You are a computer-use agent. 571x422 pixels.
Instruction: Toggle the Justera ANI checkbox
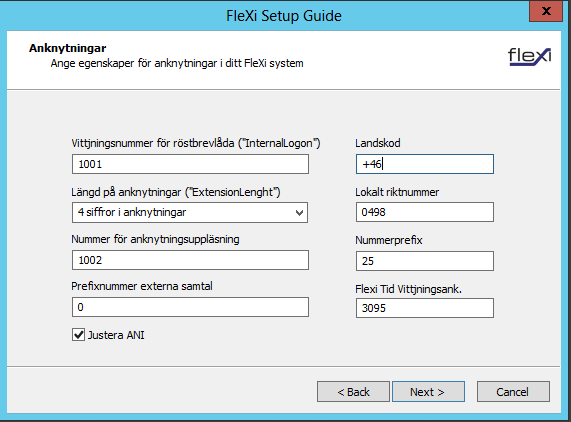click(78, 335)
